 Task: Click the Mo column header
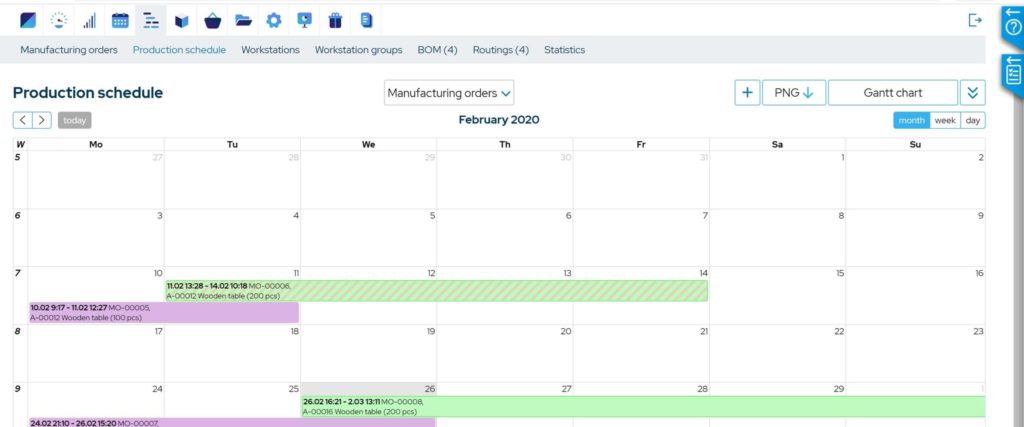(96, 144)
